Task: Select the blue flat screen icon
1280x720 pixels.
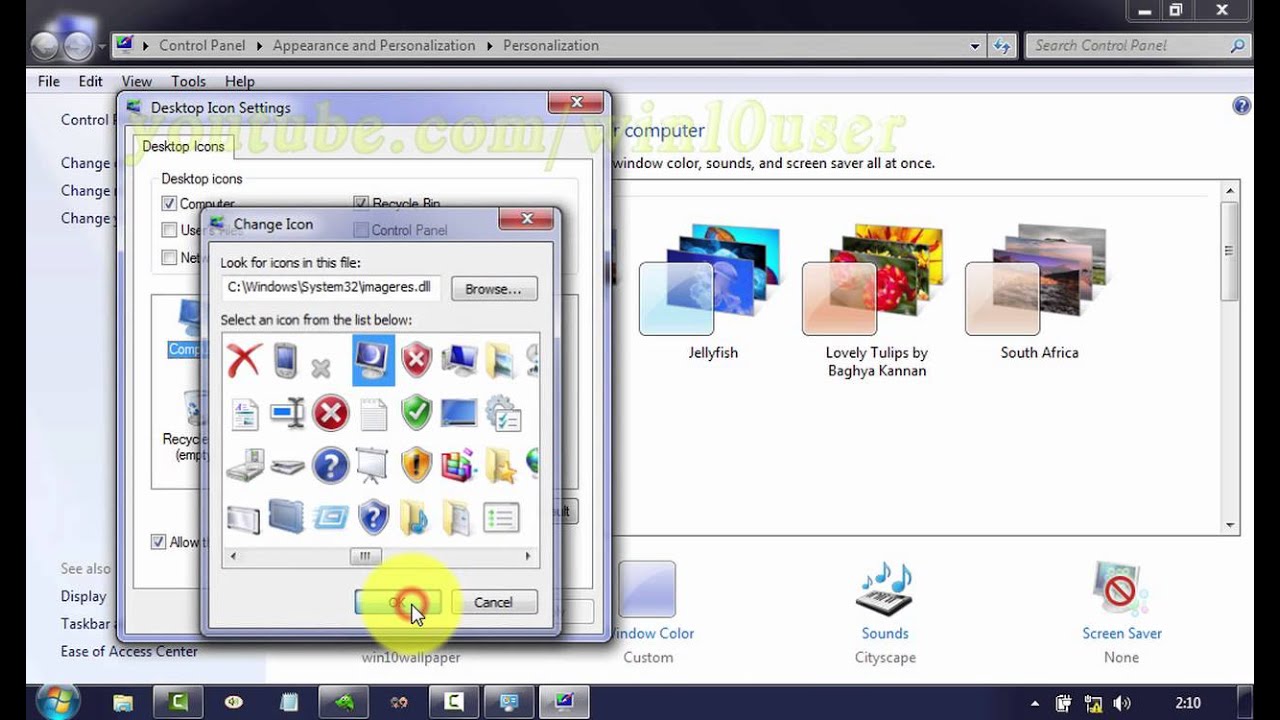Action: pos(459,412)
